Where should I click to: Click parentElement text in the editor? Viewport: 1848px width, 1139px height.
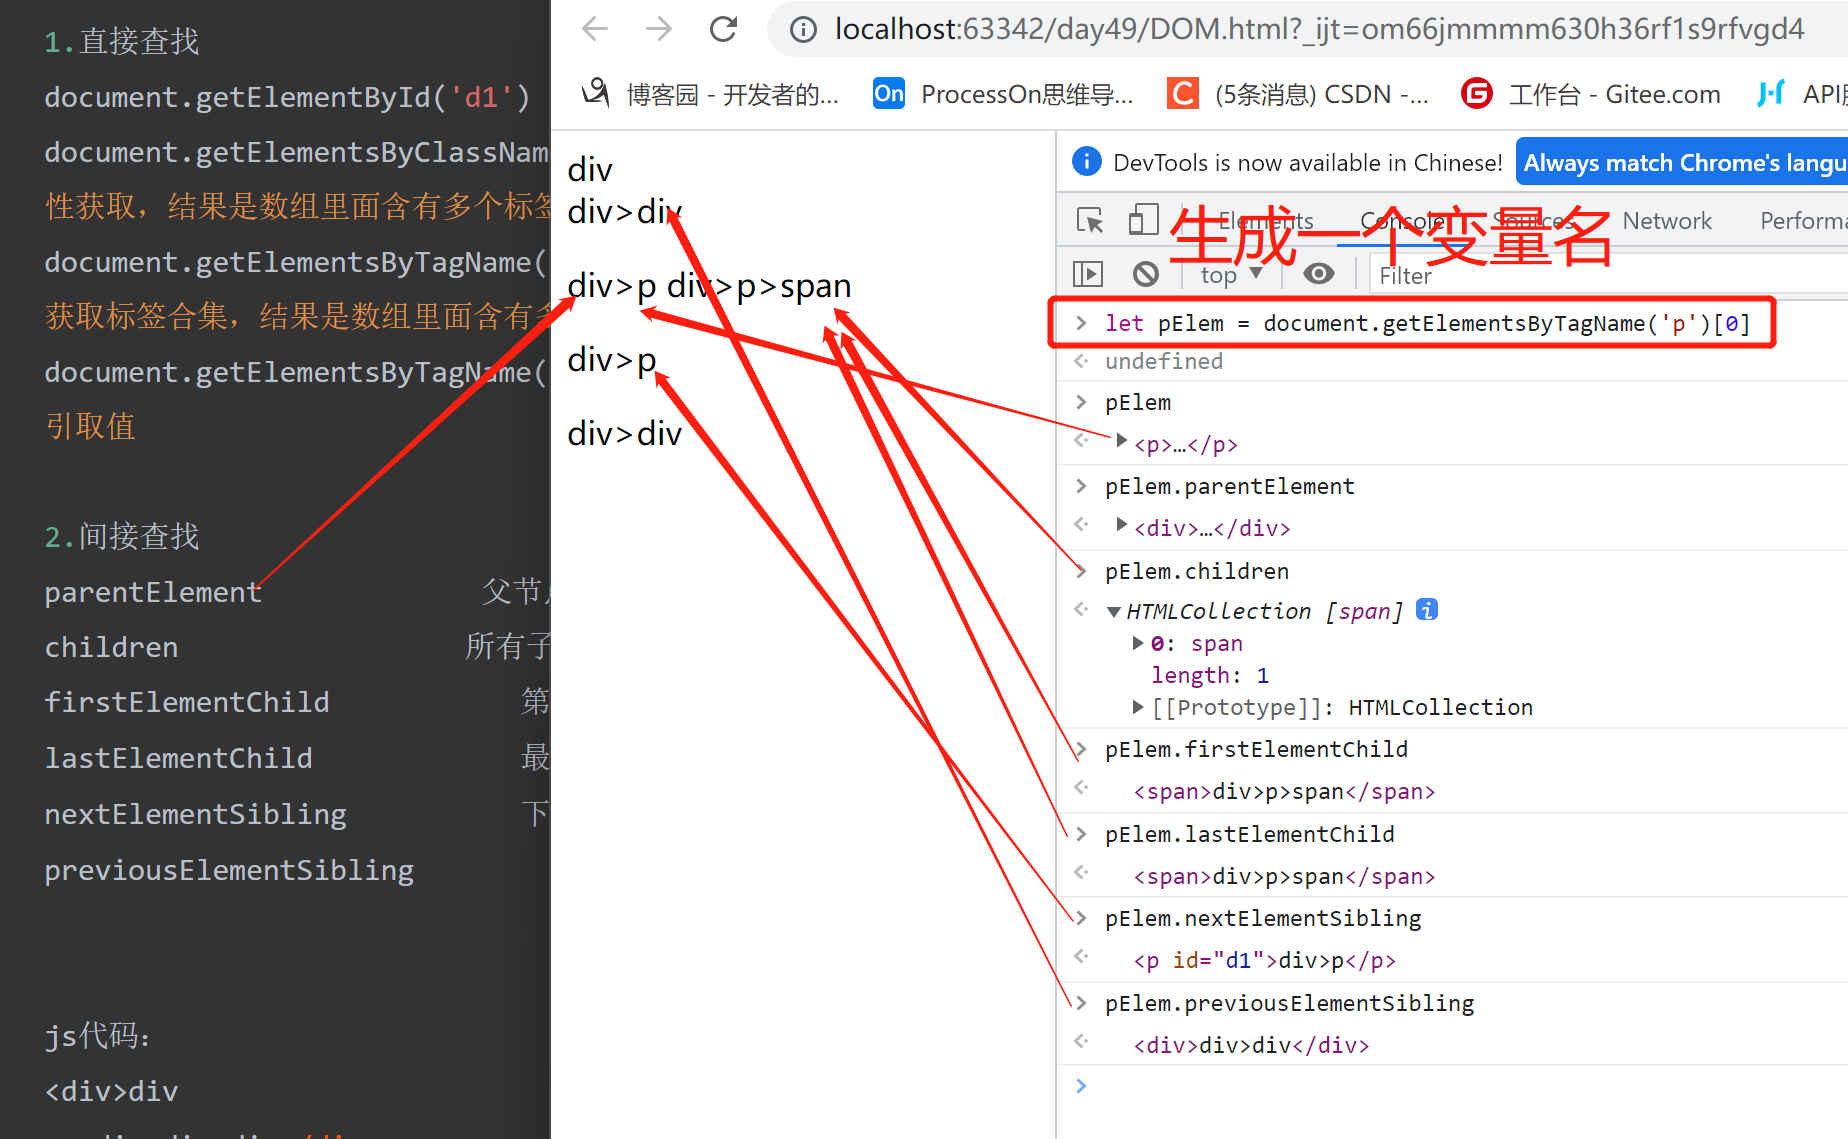click(153, 592)
